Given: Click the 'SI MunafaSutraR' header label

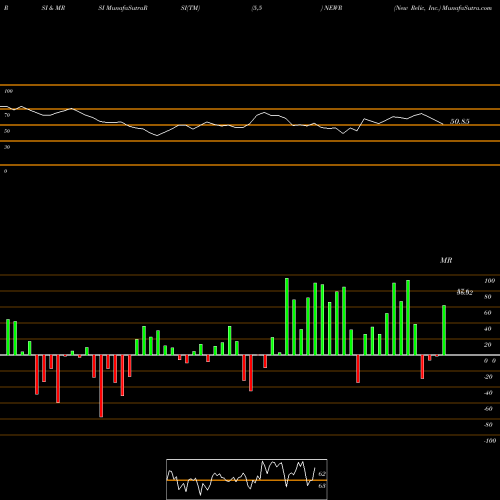Looking at the screenshot, I should coord(123,8).
